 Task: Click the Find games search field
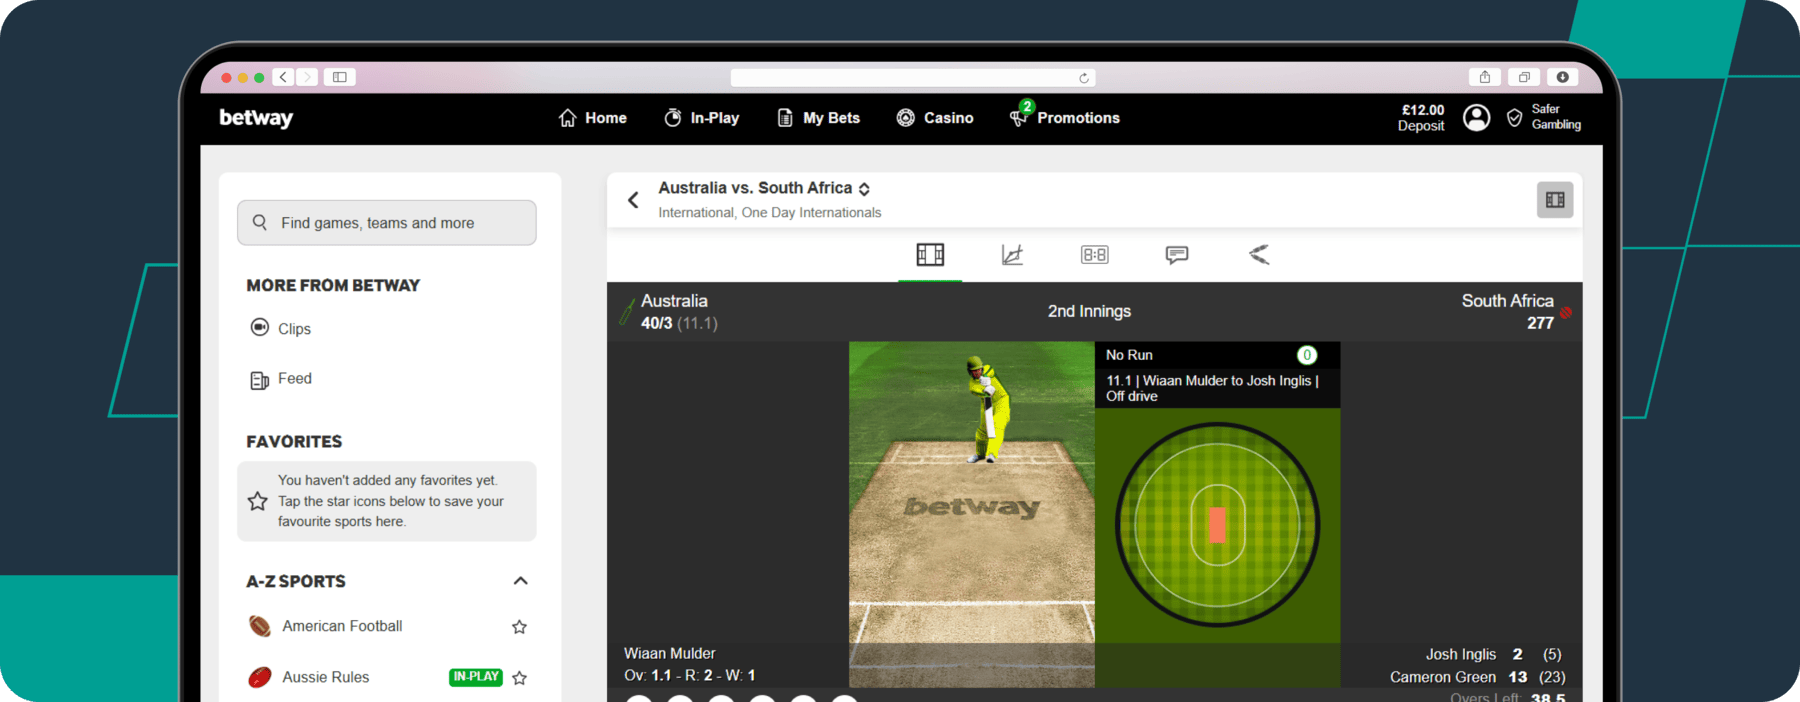pyautogui.click(x=387, y=223)
